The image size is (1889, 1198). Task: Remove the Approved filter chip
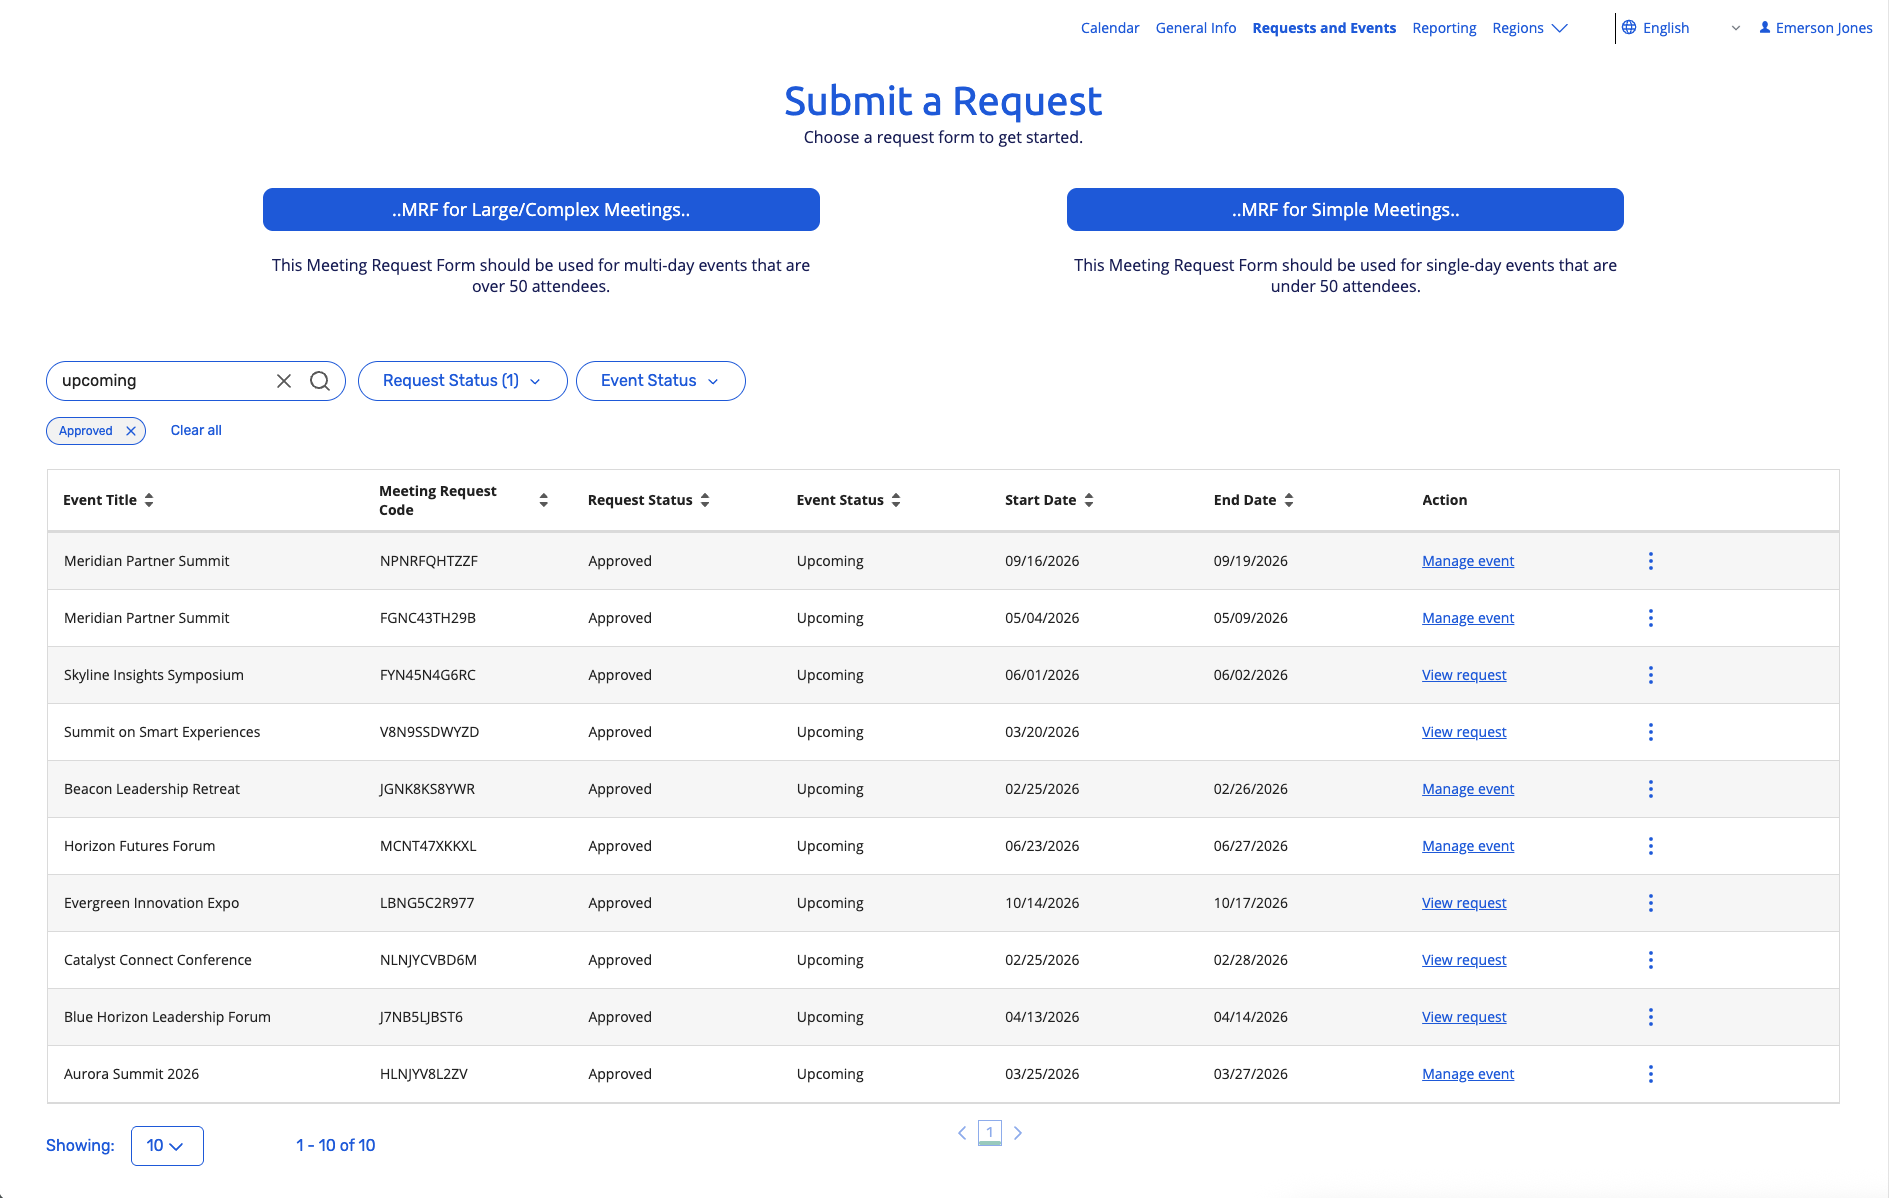131,431
